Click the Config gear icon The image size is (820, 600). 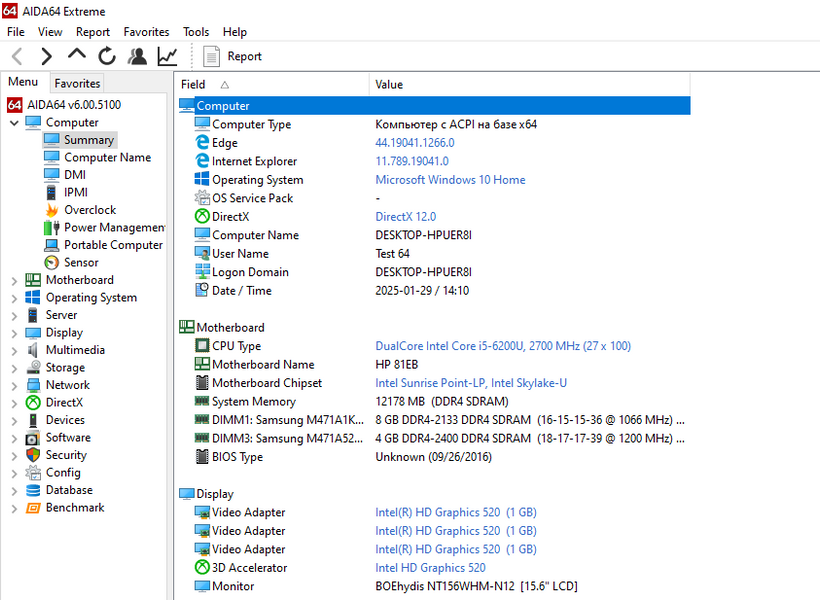[33, 472]
